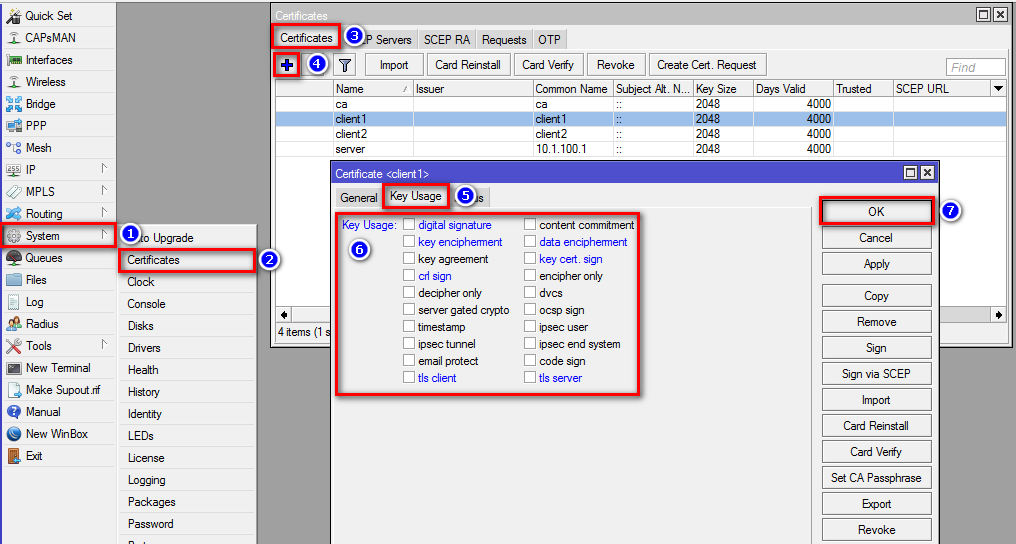Viewport: 1016px width, 544px height.
Task: Open the Queues sidebar entry
Action: tap(43, 258)
